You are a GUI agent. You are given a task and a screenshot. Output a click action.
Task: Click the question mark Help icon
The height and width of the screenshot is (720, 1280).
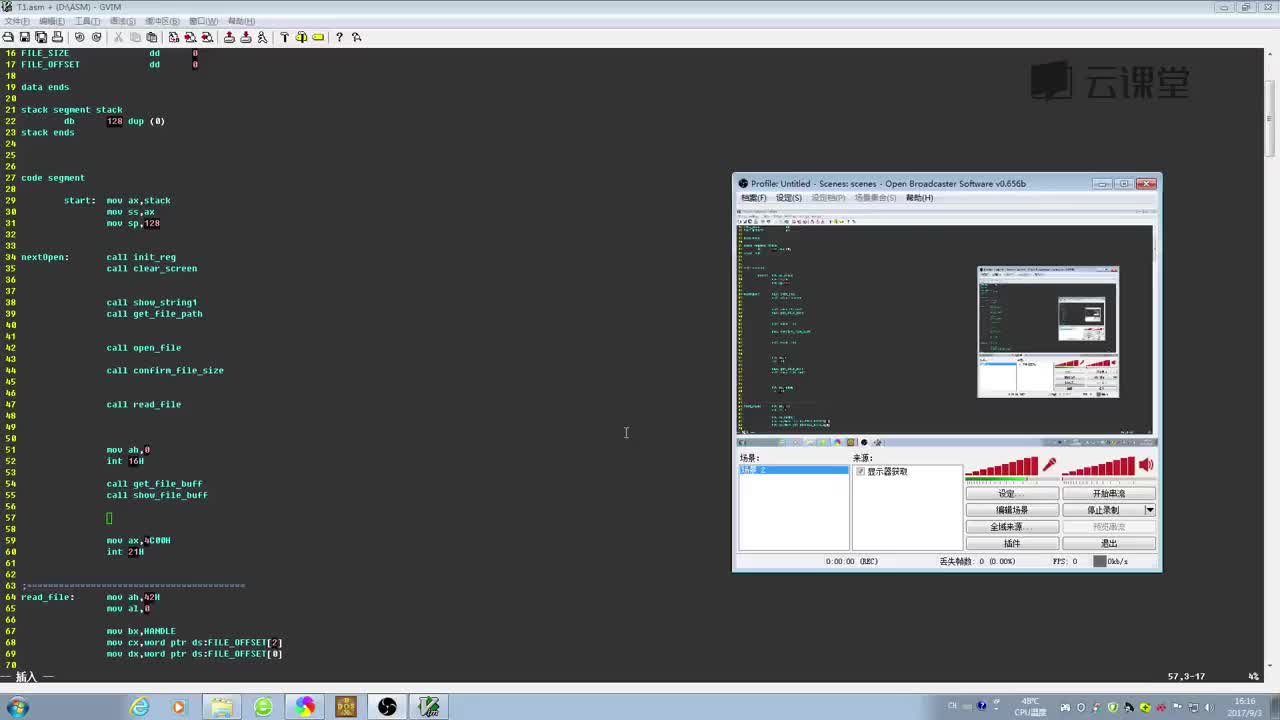click(339, 37)
